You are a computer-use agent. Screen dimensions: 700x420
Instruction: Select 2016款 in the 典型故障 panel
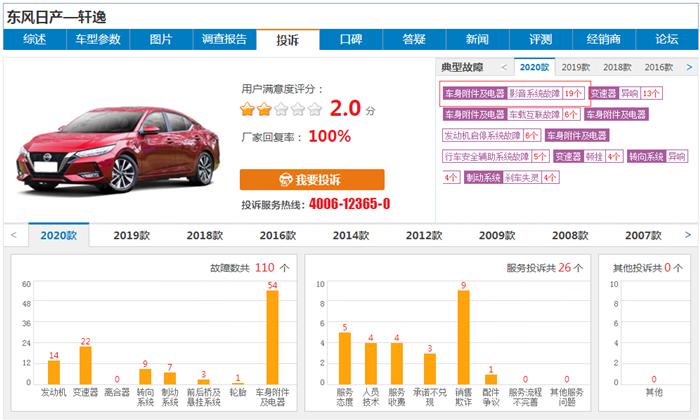click(659, 67)
